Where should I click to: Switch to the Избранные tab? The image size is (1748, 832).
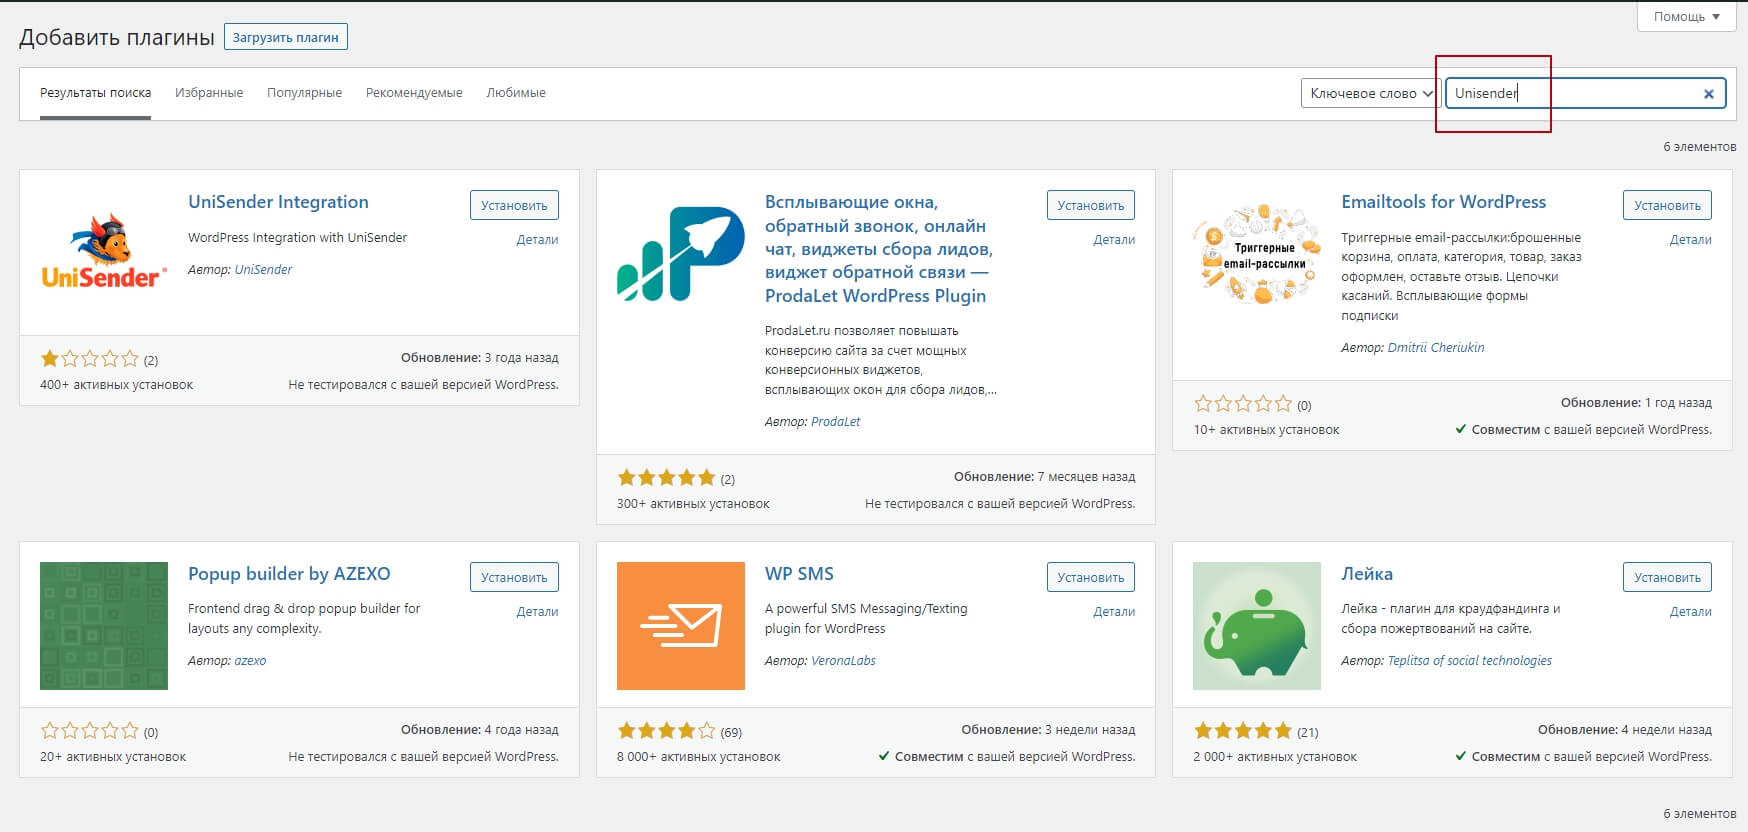point(209,93)
